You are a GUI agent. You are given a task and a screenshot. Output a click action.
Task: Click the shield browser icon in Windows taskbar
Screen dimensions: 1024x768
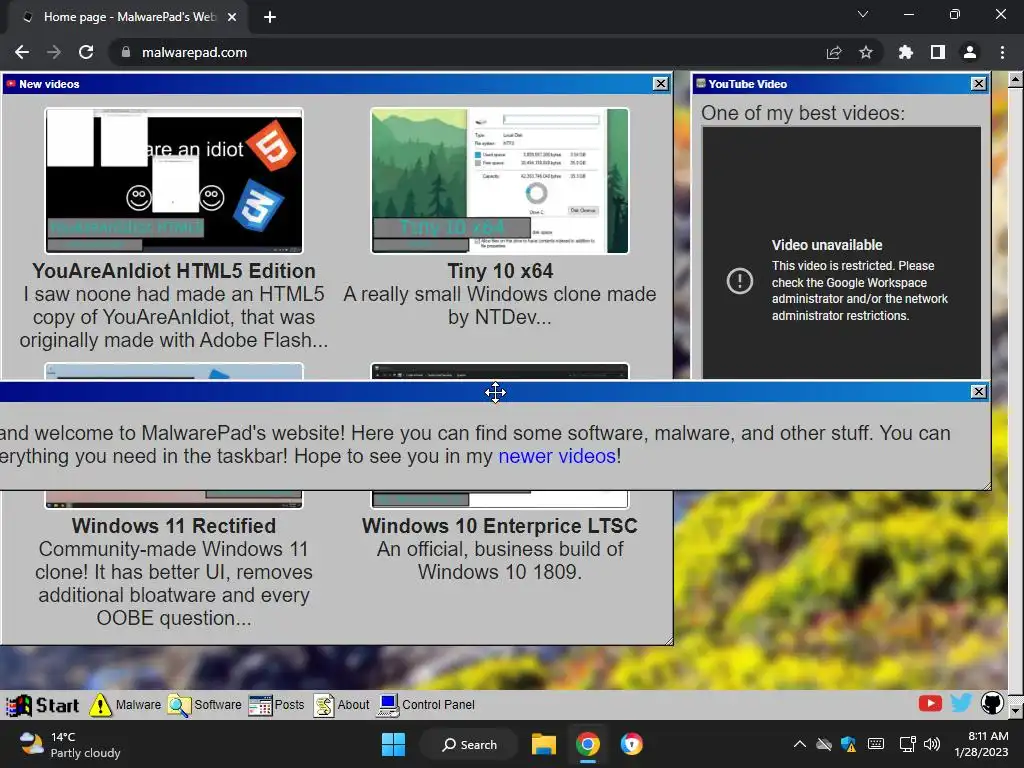[632, 744]
